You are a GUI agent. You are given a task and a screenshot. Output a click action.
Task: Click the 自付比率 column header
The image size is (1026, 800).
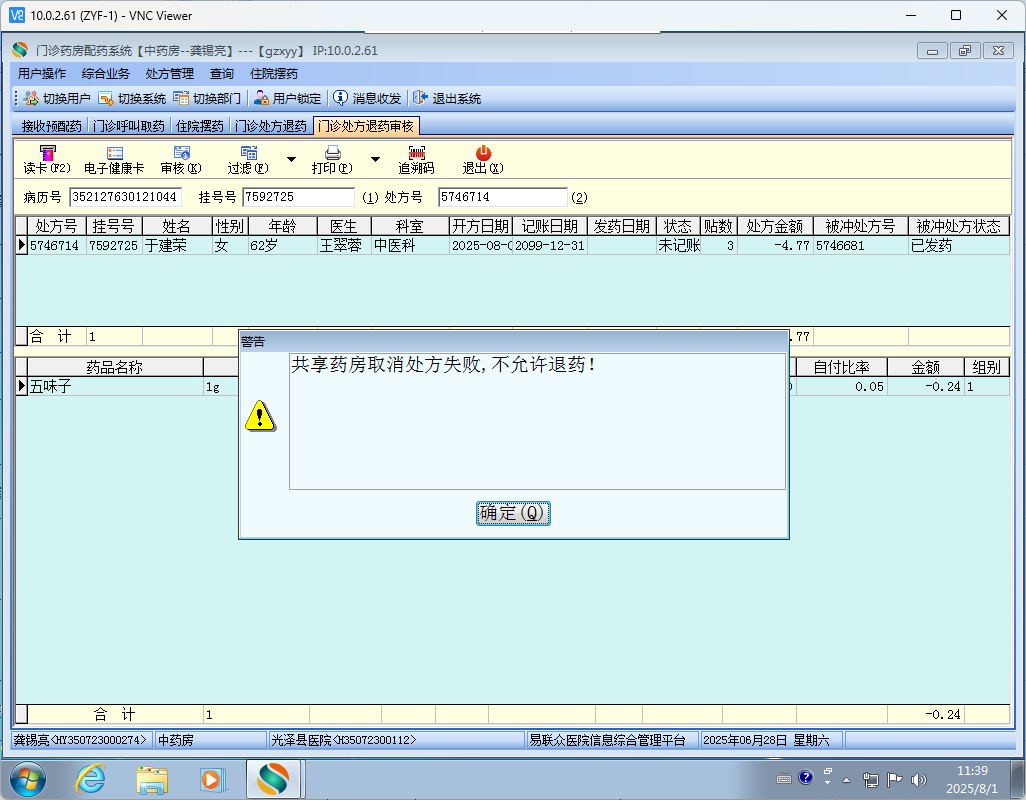841,367
